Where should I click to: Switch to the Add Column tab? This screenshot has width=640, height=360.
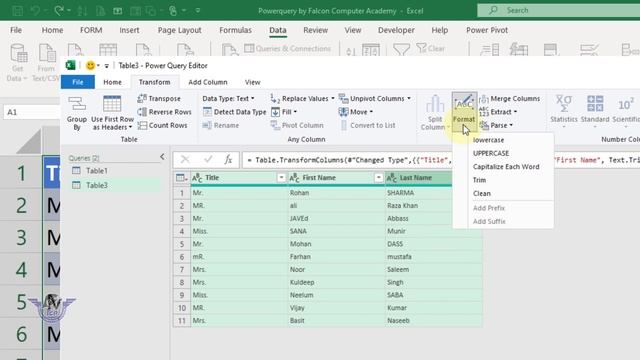pyautogui.click(x=208, y=82)
